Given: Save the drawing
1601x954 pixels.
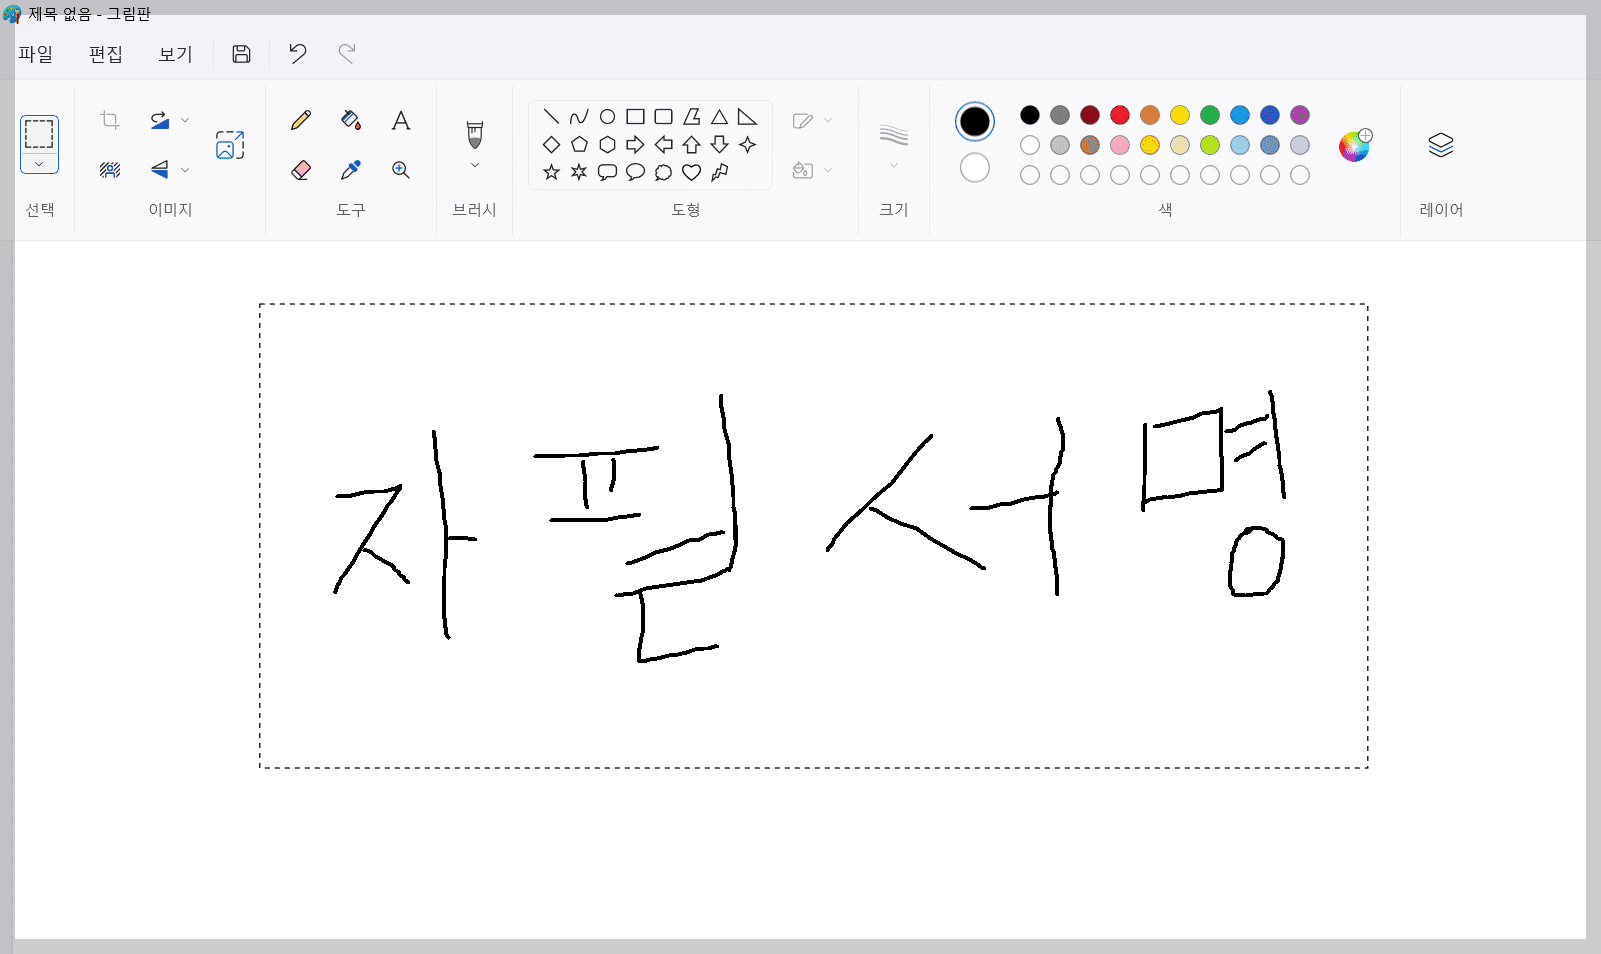Looking at the screenshot, I should click(241, 54).
